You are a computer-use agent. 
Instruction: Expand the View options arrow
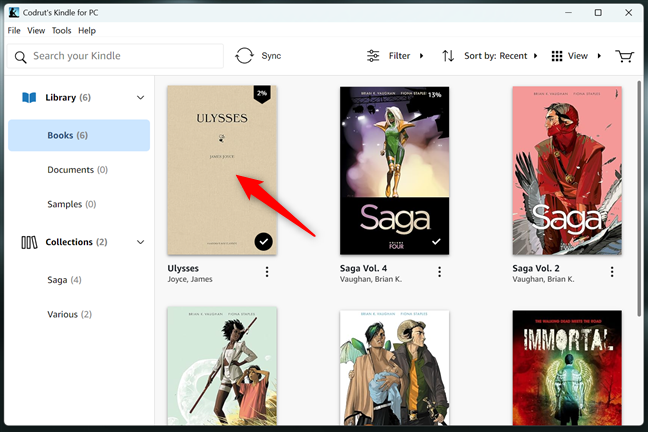coord(599,56)
